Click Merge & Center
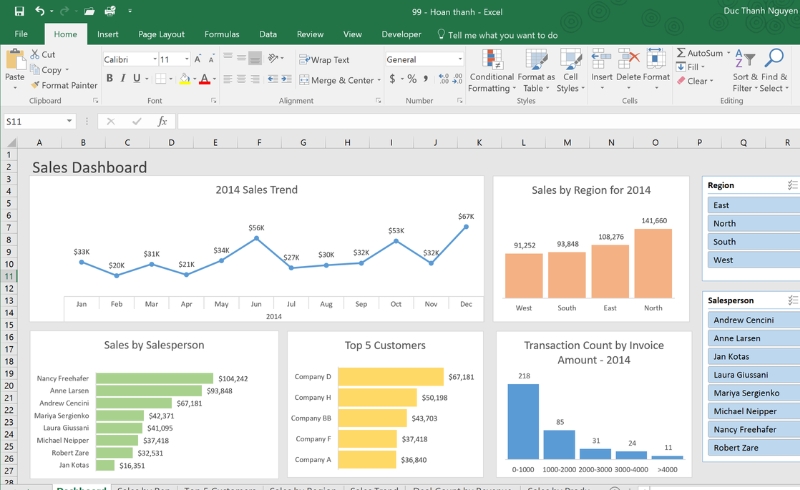This screenshot has height=490, width=800. click(337, 80)
